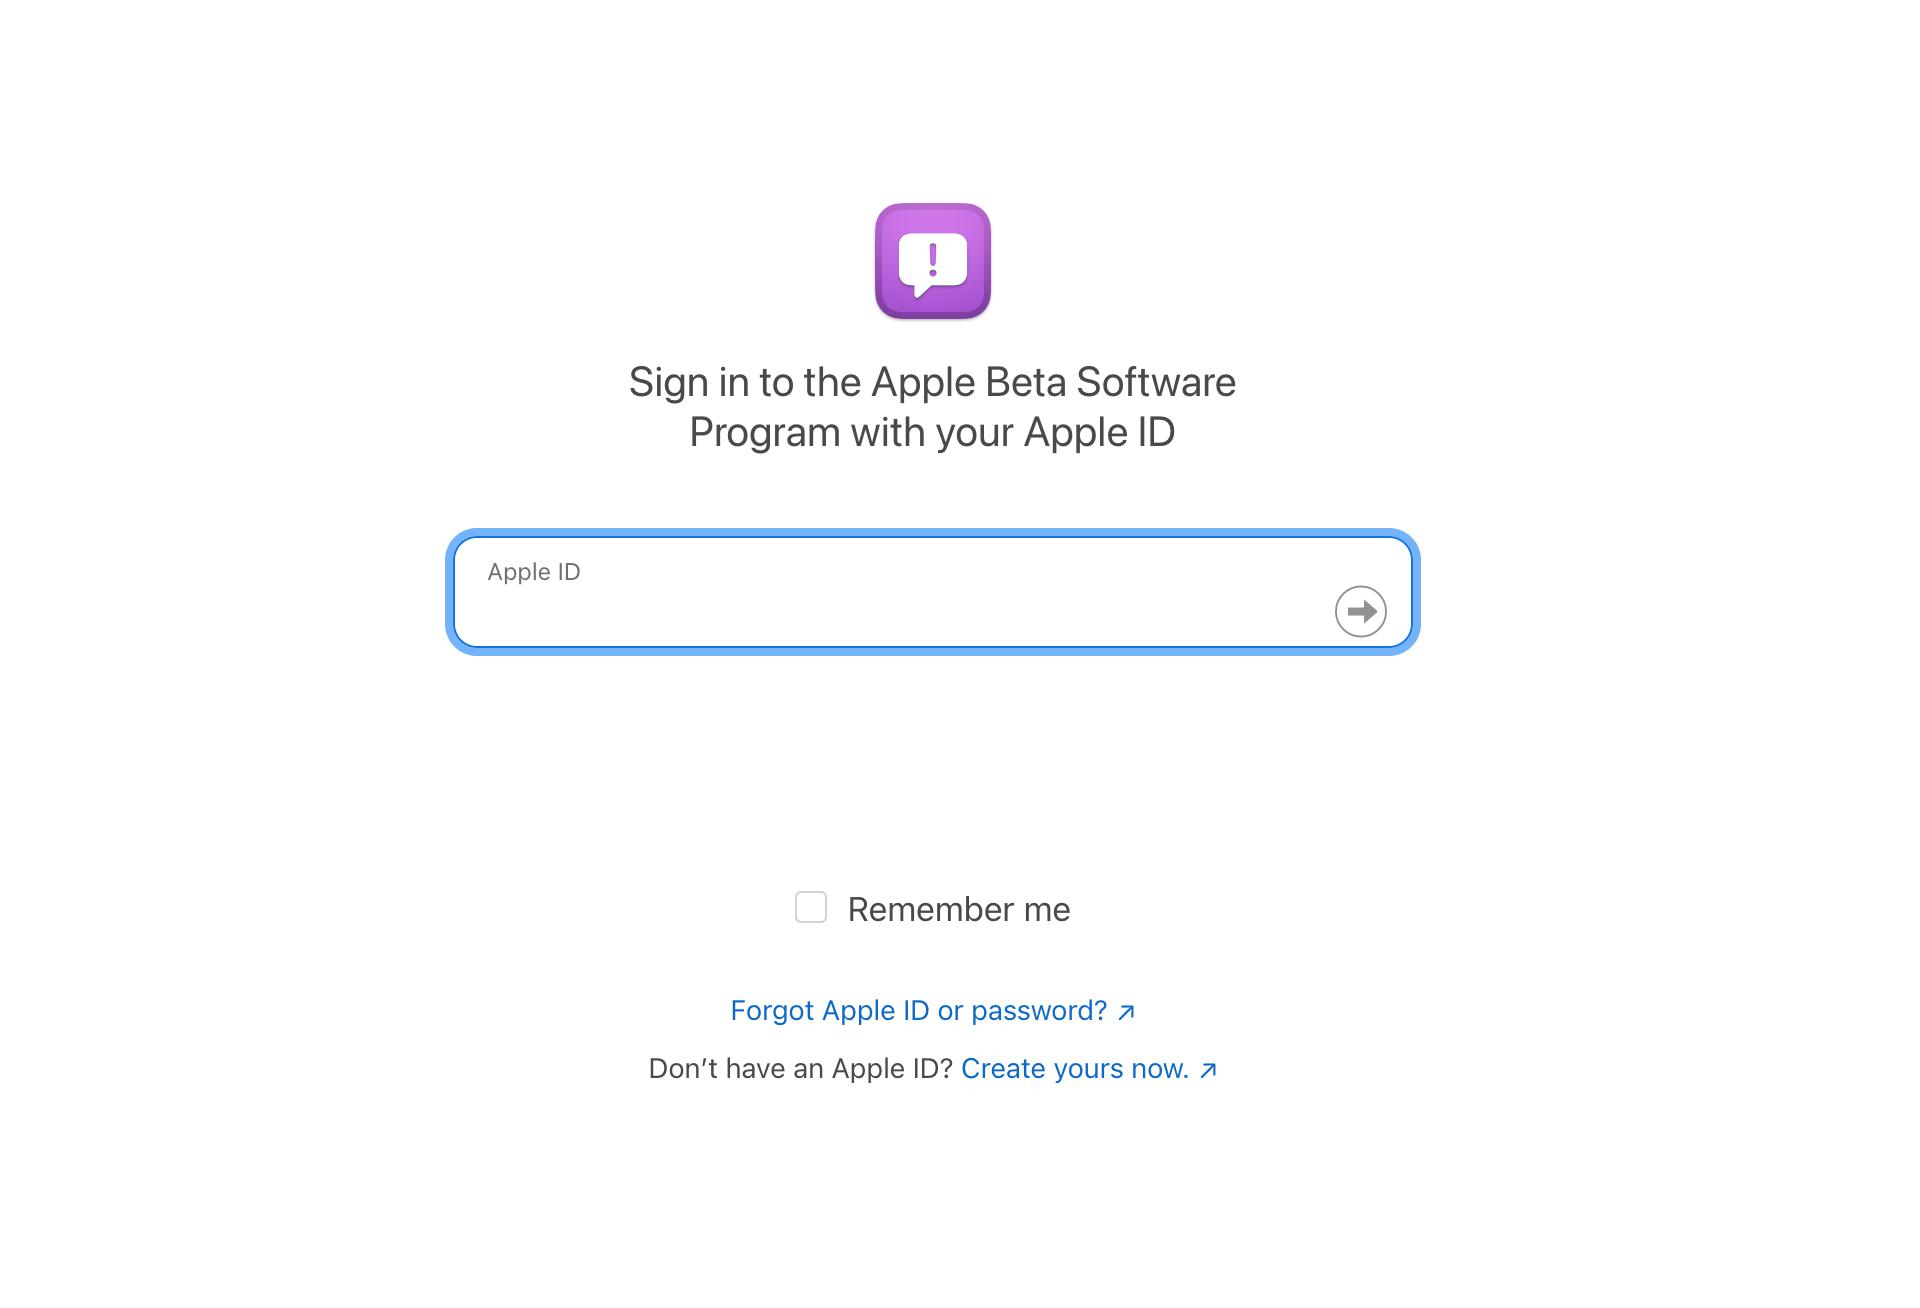Enable the Remember me checkbox
Screen dimensions: 1920x1308
pos(810,907)
